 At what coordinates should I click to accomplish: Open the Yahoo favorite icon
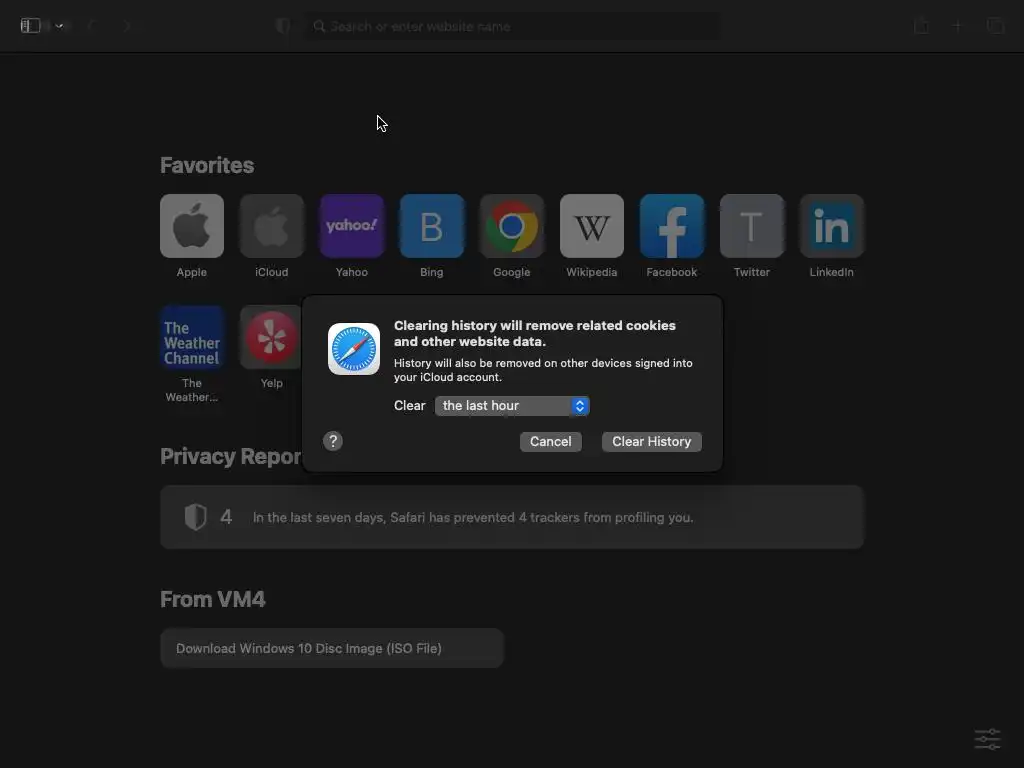point(352,225)
